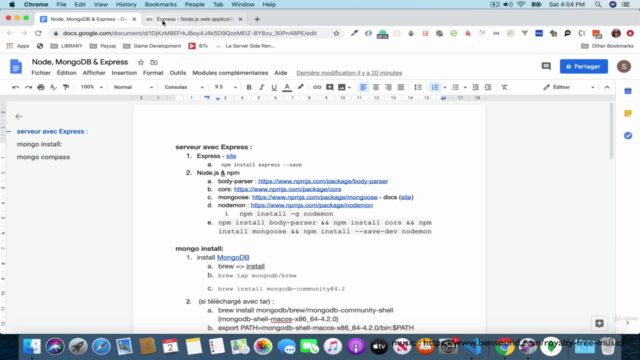Screen dimensions: 640x360
Task: Click the insert image icon
Action: (x=342, y=87)
